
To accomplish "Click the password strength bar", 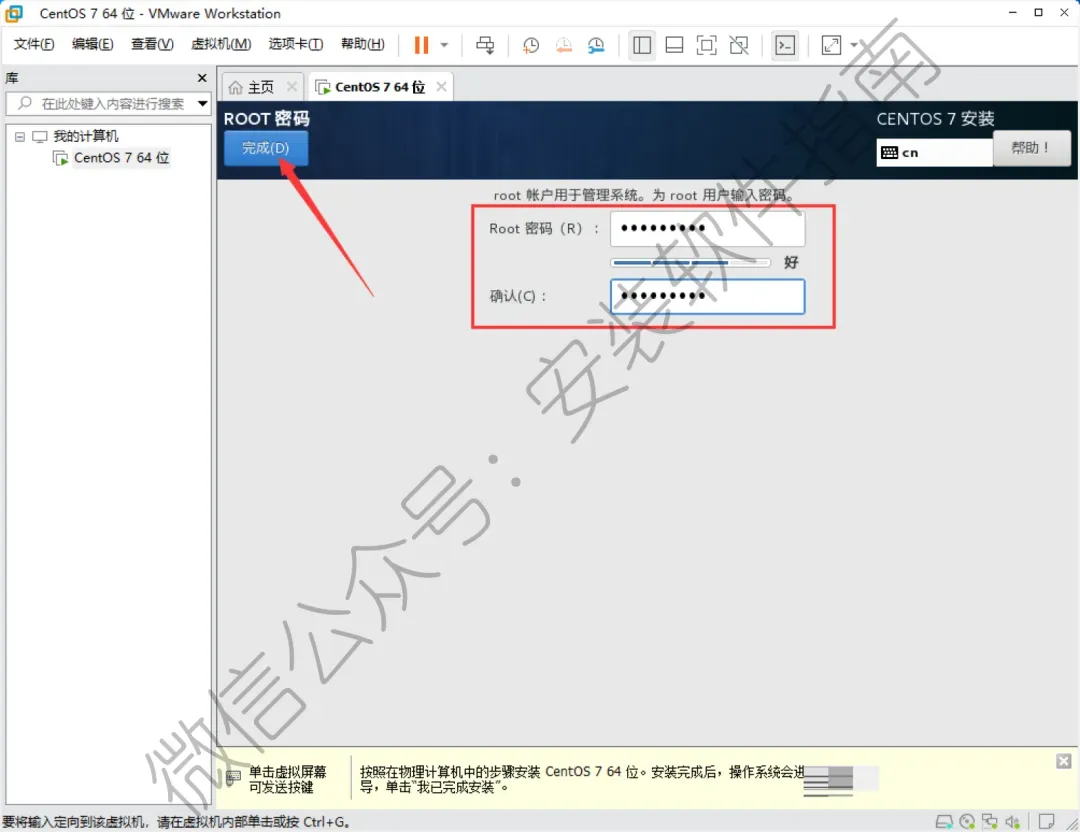I will click(x=690, y=262).
